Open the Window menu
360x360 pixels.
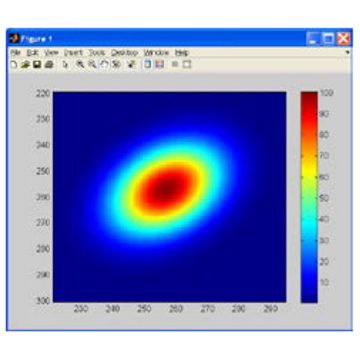156,53
